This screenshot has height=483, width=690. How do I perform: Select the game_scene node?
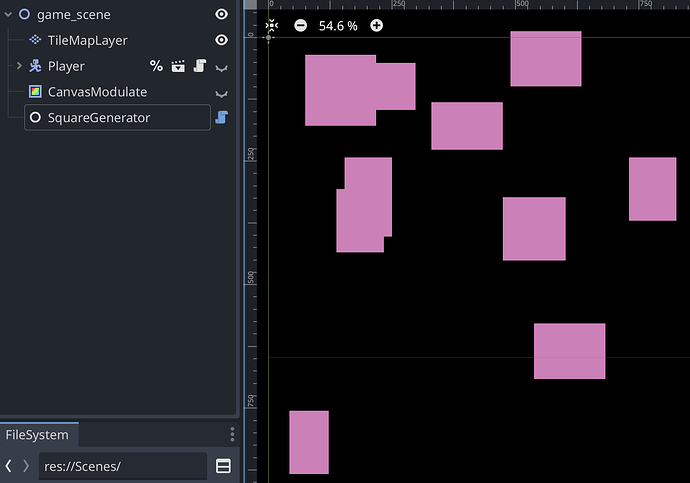click(x=74, y=15)
